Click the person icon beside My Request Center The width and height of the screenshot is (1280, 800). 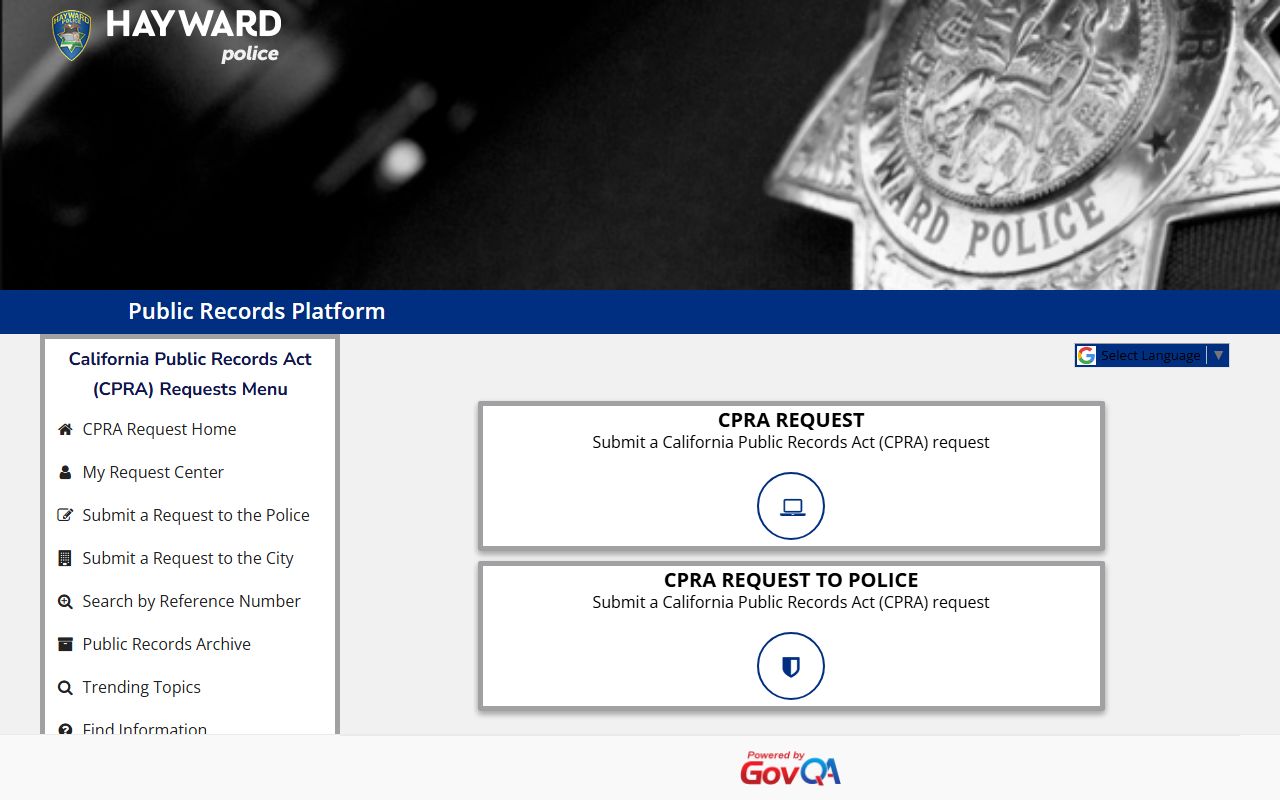tap(65, 472)
